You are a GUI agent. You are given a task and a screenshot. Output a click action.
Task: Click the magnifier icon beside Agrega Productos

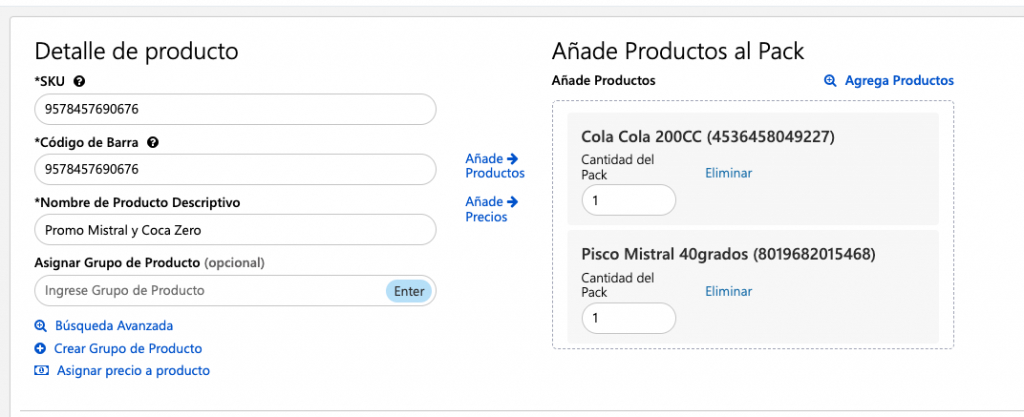pos(830,81)
